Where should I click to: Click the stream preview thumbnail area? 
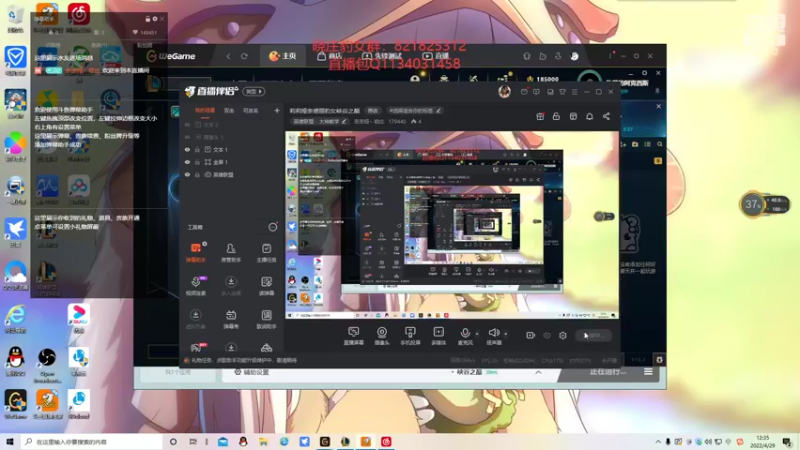coord(452,226)
